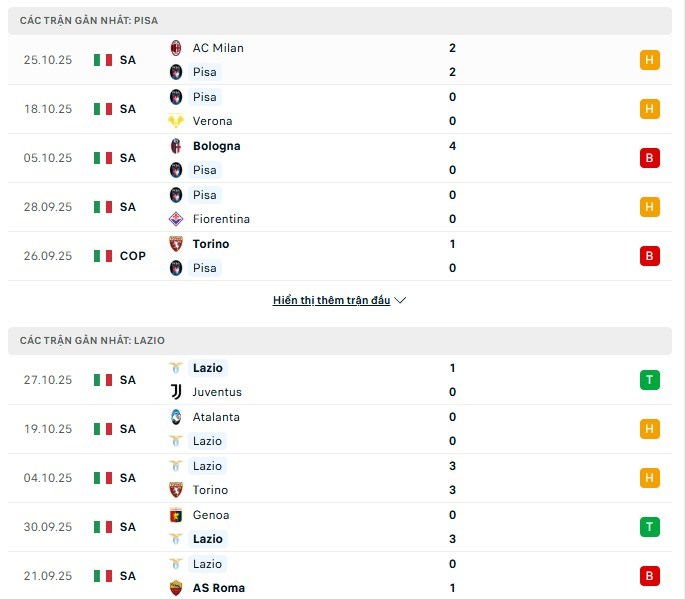Click the Atalanta club crest icon
Image resolution: width=685 pixels, height=599 pixels.
tap(177, 417)
